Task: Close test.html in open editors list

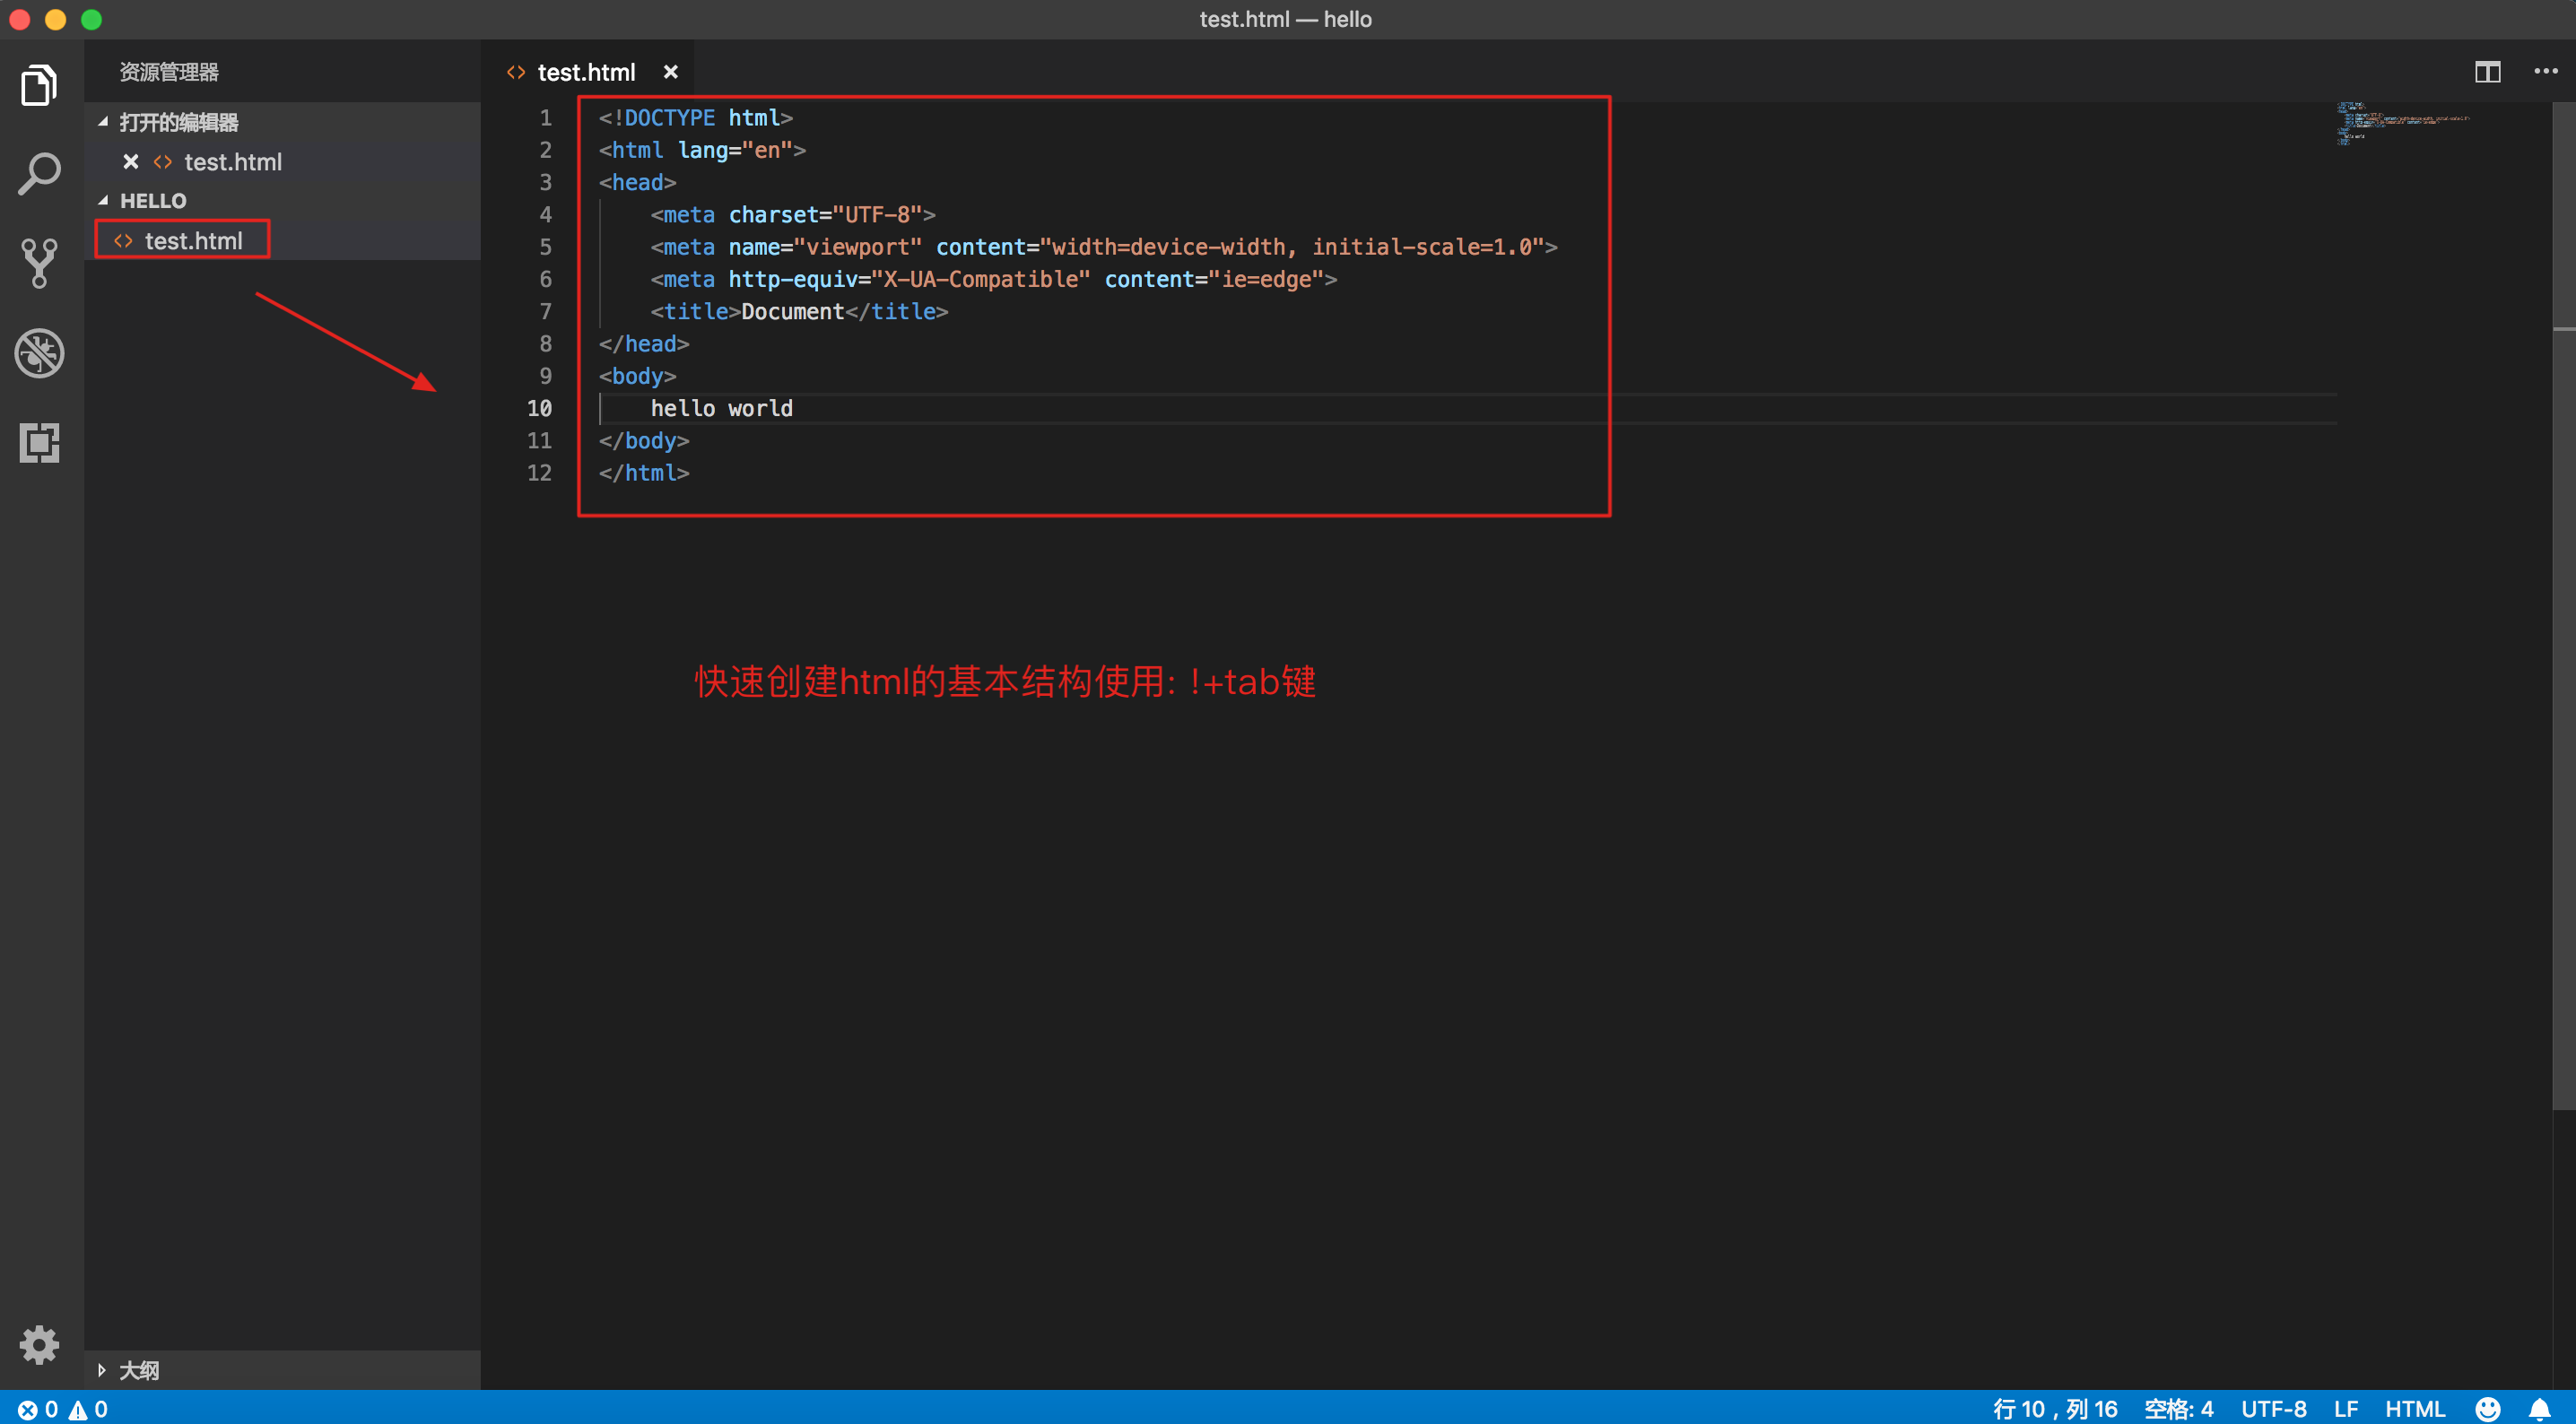Action: 130,162
